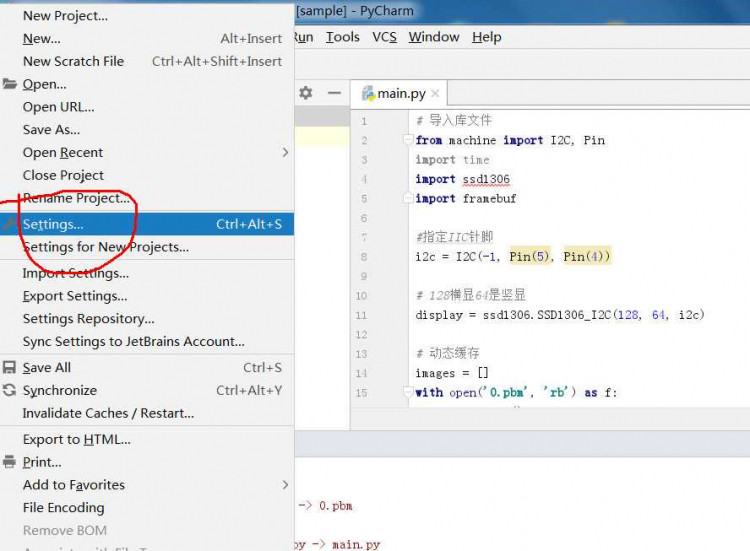Click the 'main.py' output text in console

[356, 544]
